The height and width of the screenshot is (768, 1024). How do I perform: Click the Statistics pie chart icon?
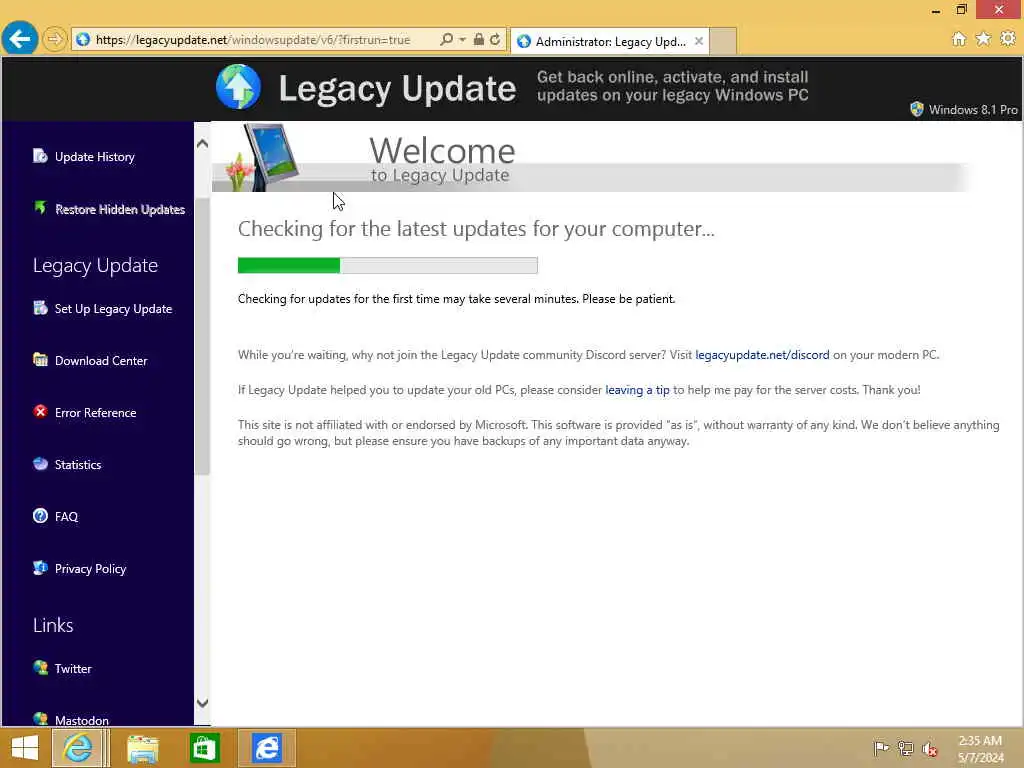40,464
